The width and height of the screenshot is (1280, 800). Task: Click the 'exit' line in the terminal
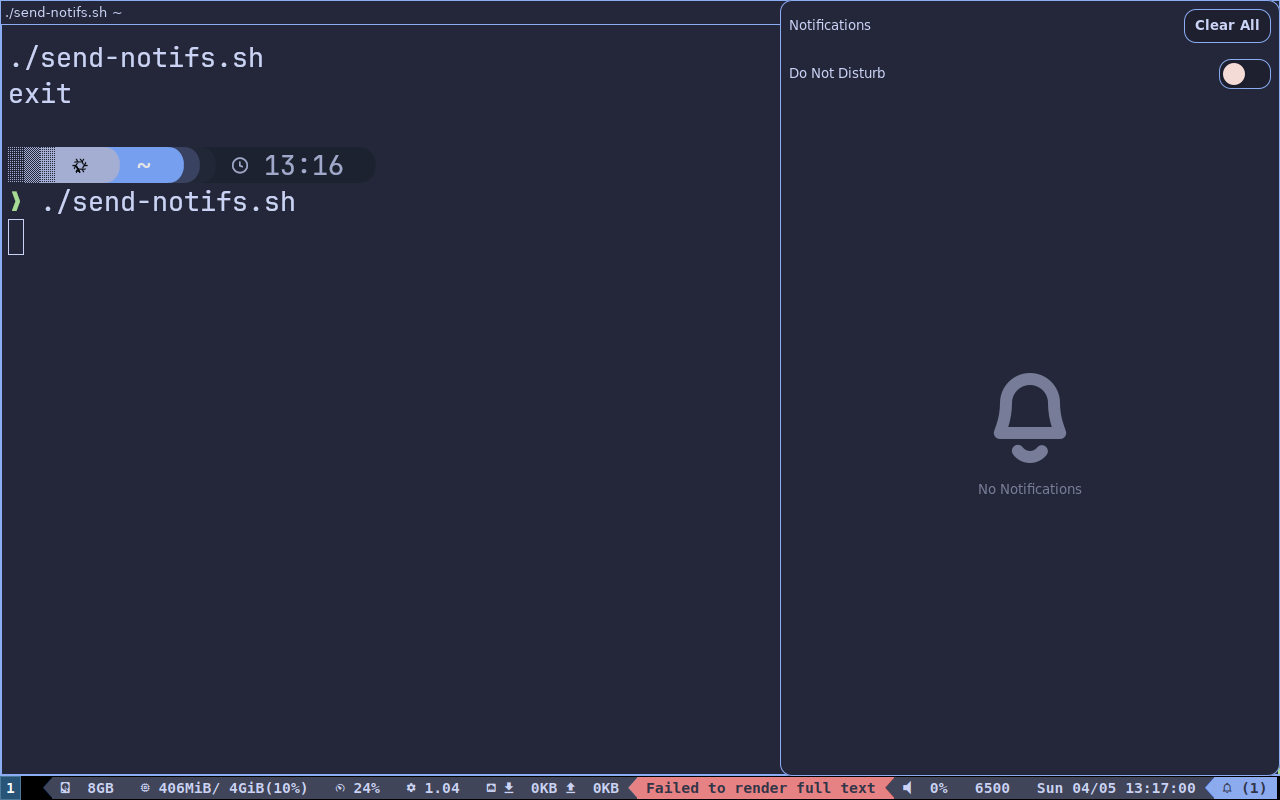pos(40,94)
